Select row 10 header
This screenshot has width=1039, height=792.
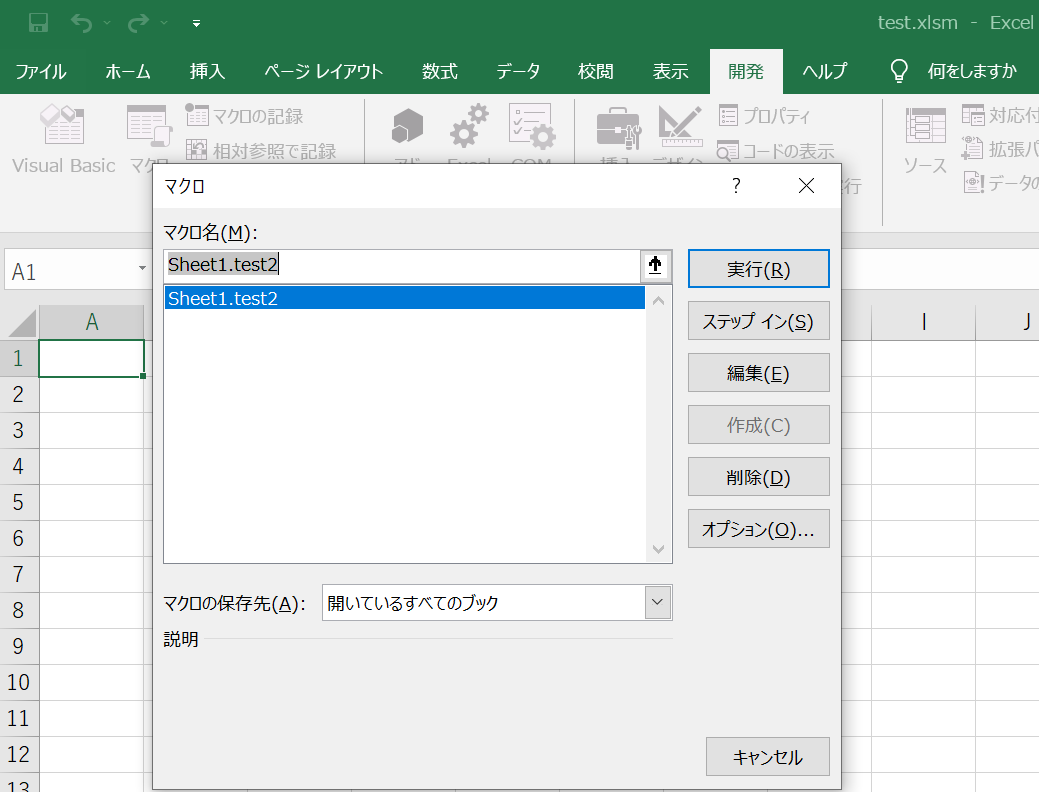click(19, 682)
